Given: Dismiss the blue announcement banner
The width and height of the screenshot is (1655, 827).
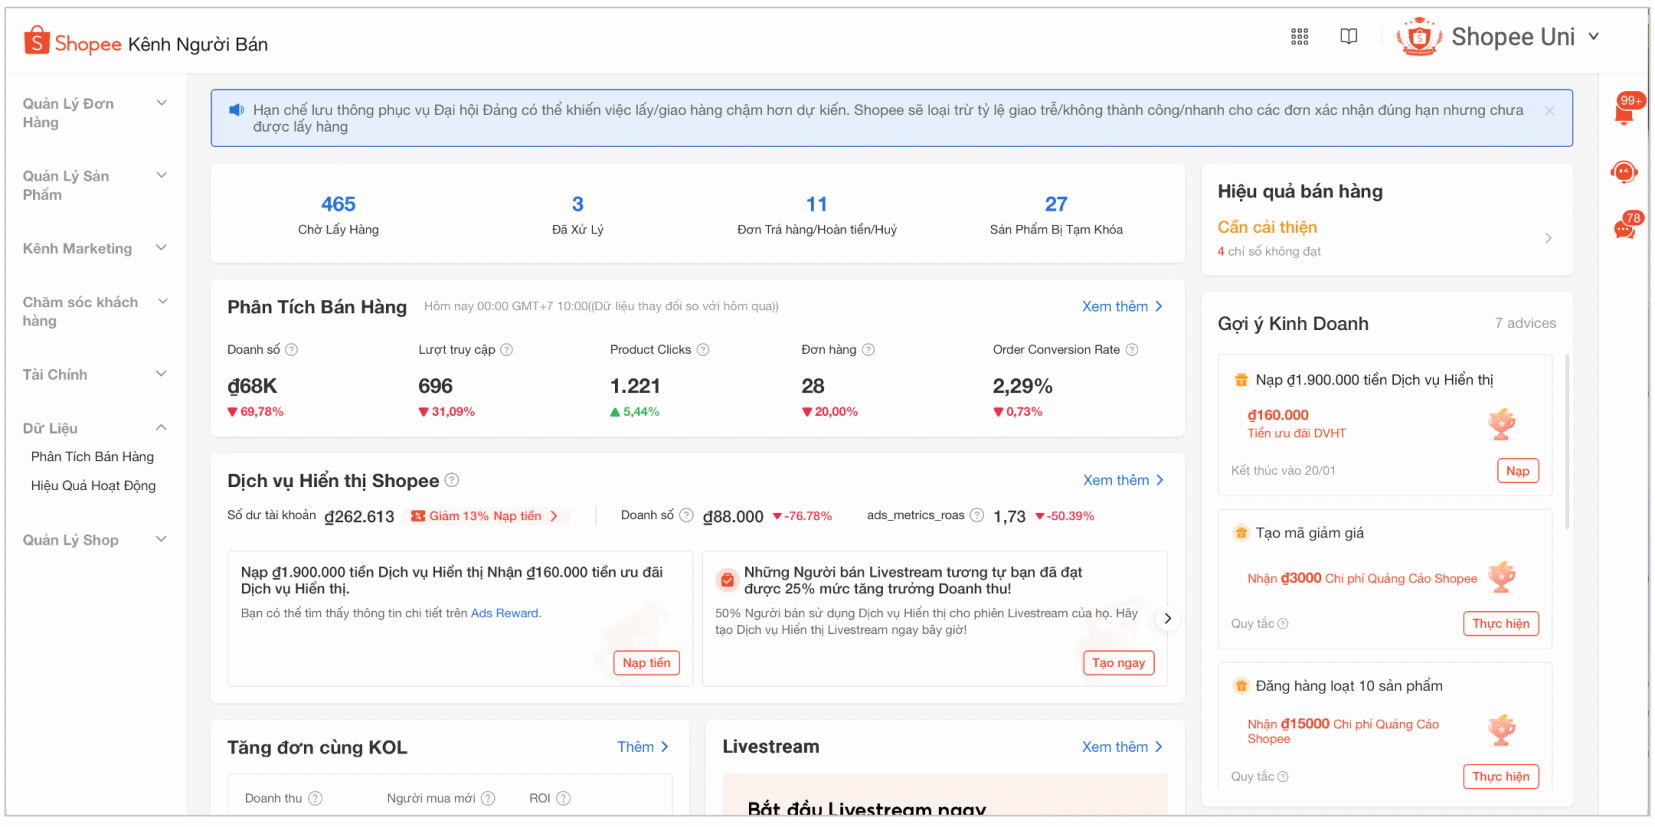Looking at the screenshot, I should pos(1549,111).
